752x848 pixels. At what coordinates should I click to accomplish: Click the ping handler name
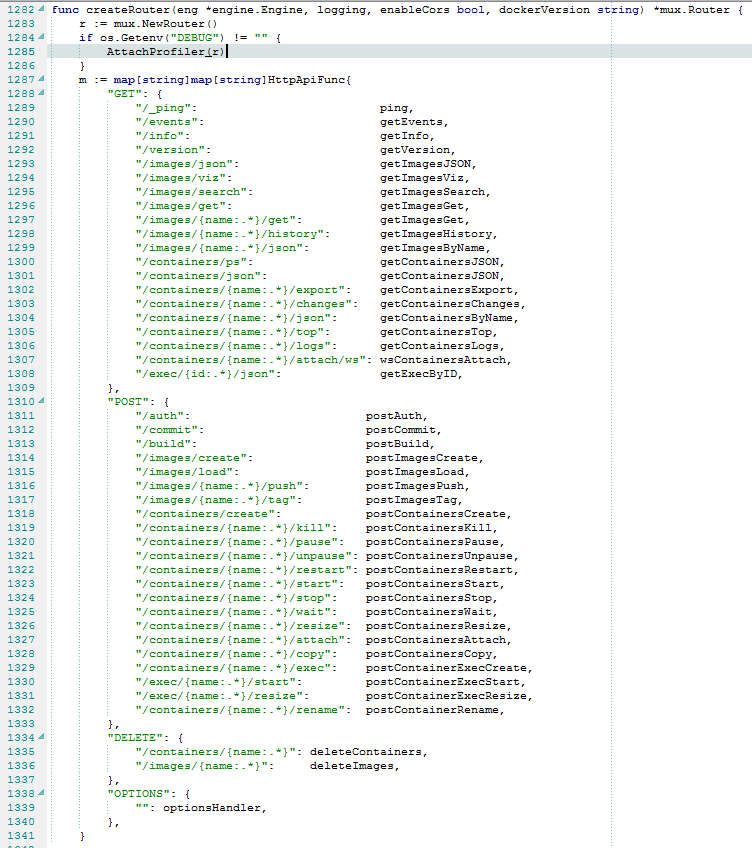pos(393,108)
